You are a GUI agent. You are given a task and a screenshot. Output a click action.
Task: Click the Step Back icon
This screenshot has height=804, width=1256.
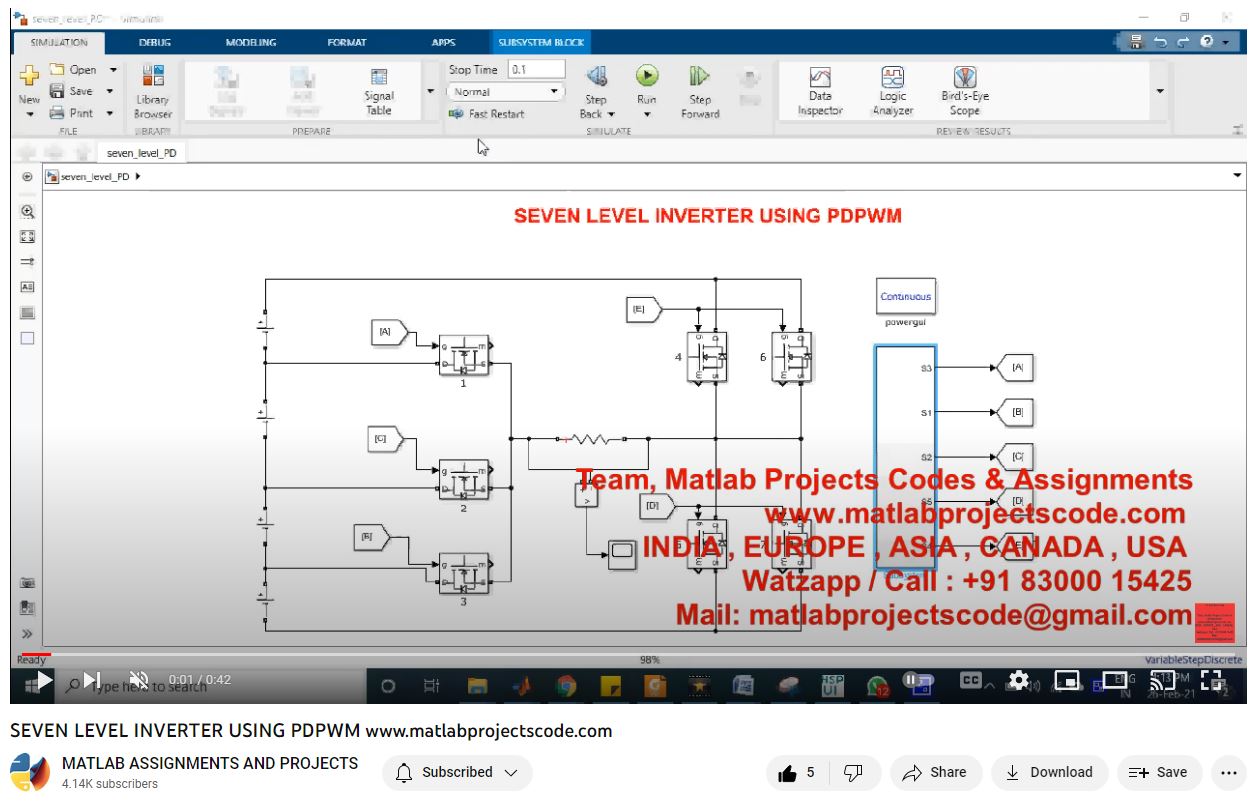pos(596,77)
